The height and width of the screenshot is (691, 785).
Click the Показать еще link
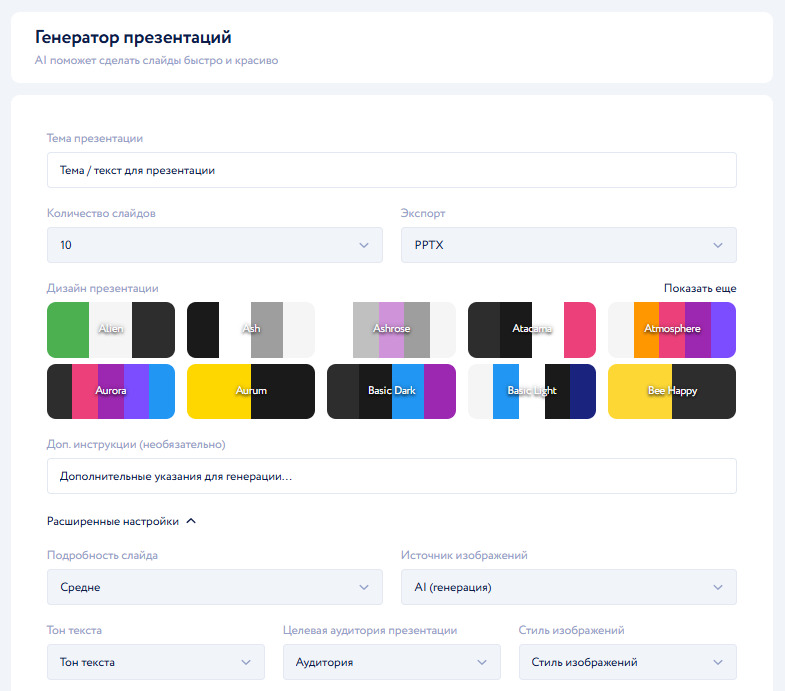point(700,288)
